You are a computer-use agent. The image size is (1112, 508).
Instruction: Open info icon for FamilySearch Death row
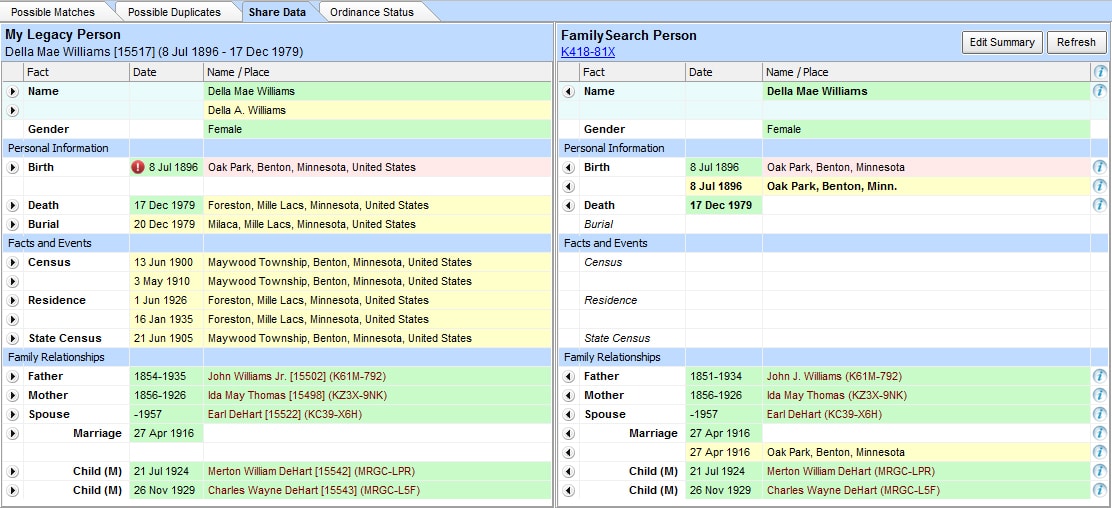(x=1099, y=205)
